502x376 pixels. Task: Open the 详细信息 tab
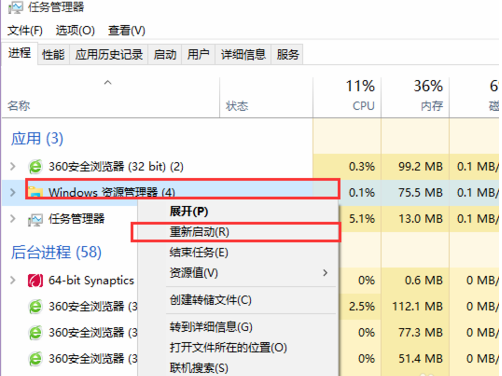point(243,54)
